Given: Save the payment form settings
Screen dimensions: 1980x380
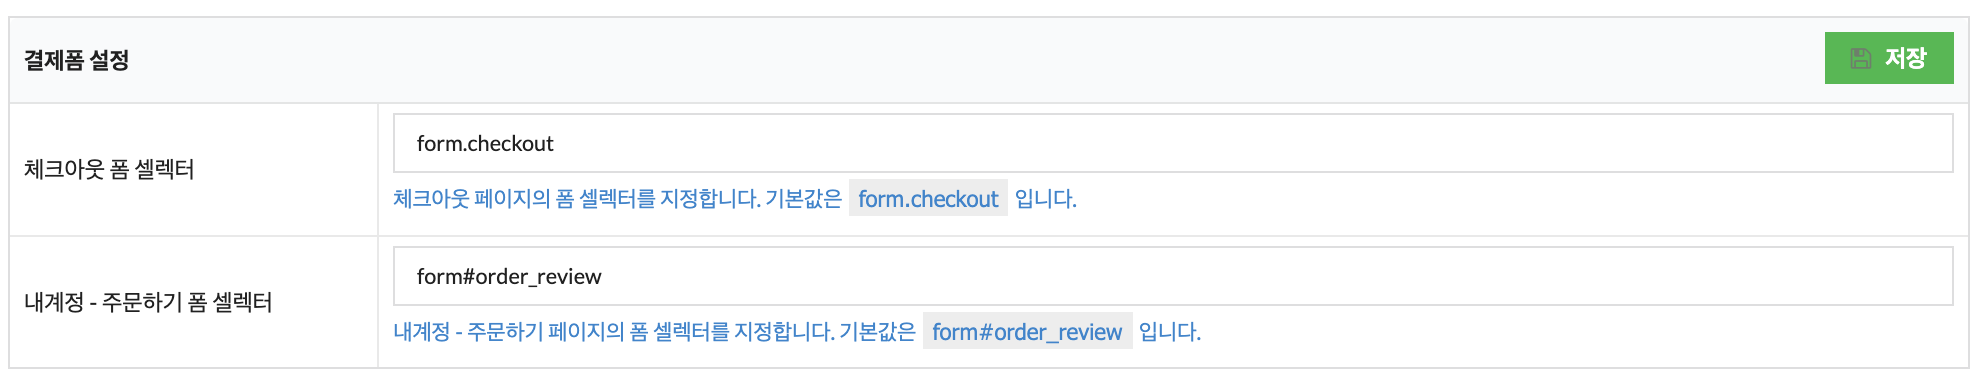Looking at the screenshot, I should (x=1888, y=58).
